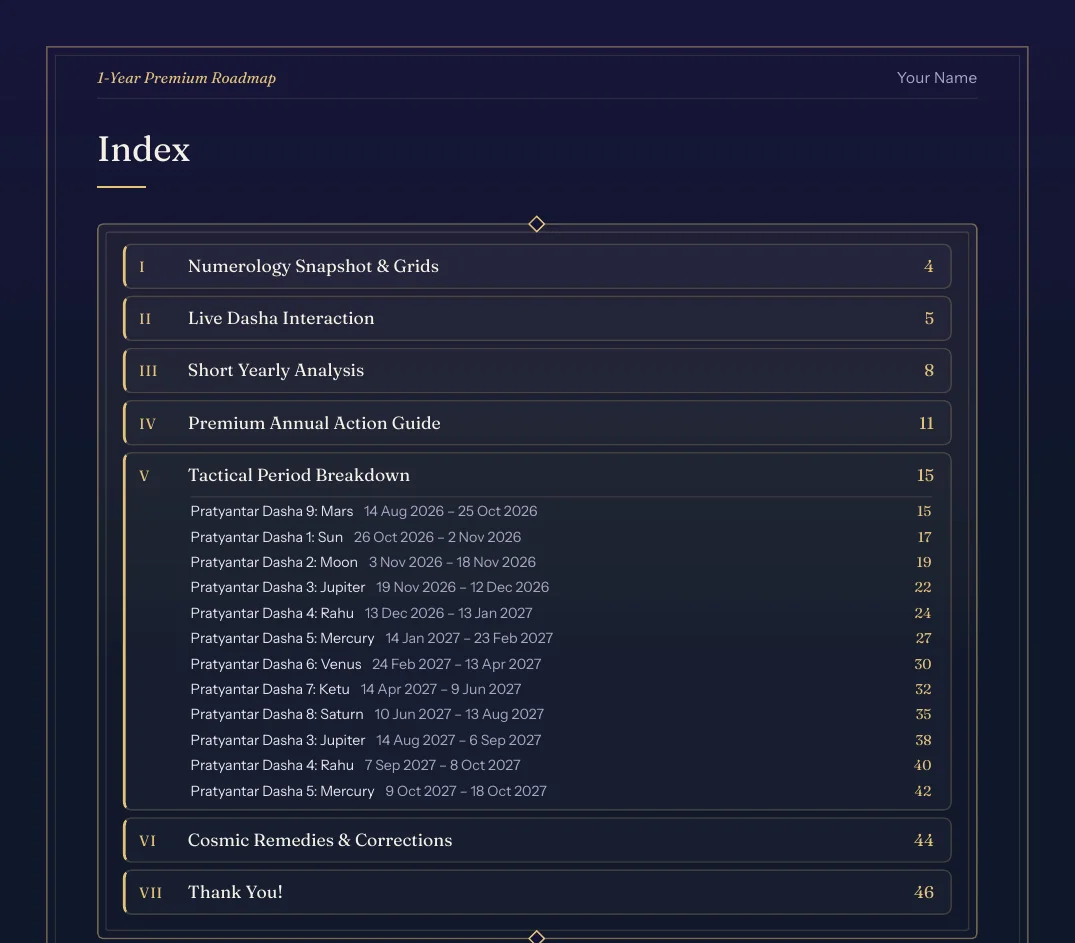Click page number 32 beside Ketu dasha
Viewport: 1075px width, 943px height.
(x=923, y=689)
